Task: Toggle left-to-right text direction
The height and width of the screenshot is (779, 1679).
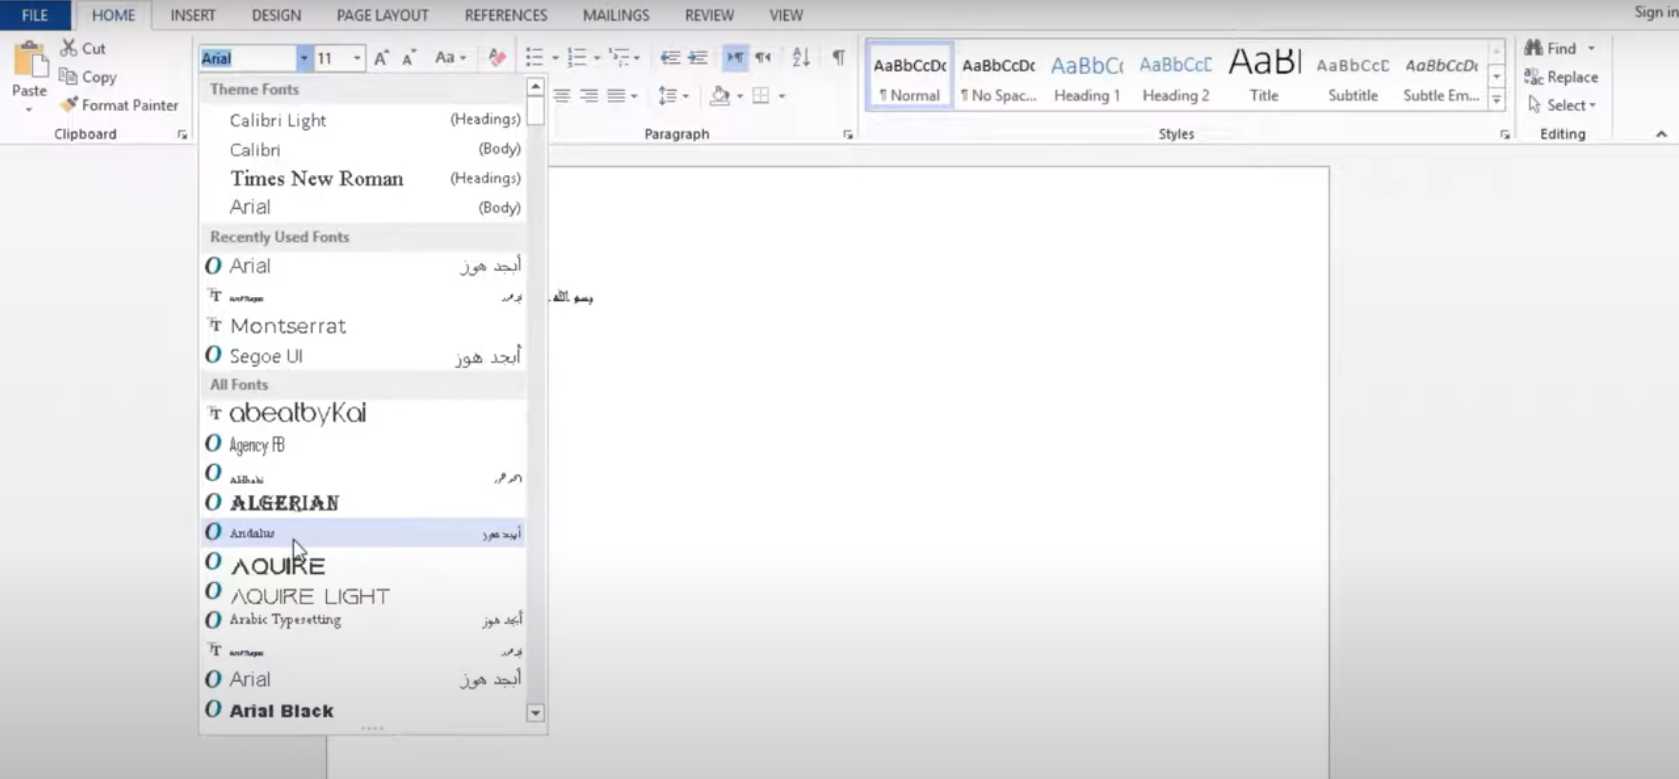Action: coord(735,58)
